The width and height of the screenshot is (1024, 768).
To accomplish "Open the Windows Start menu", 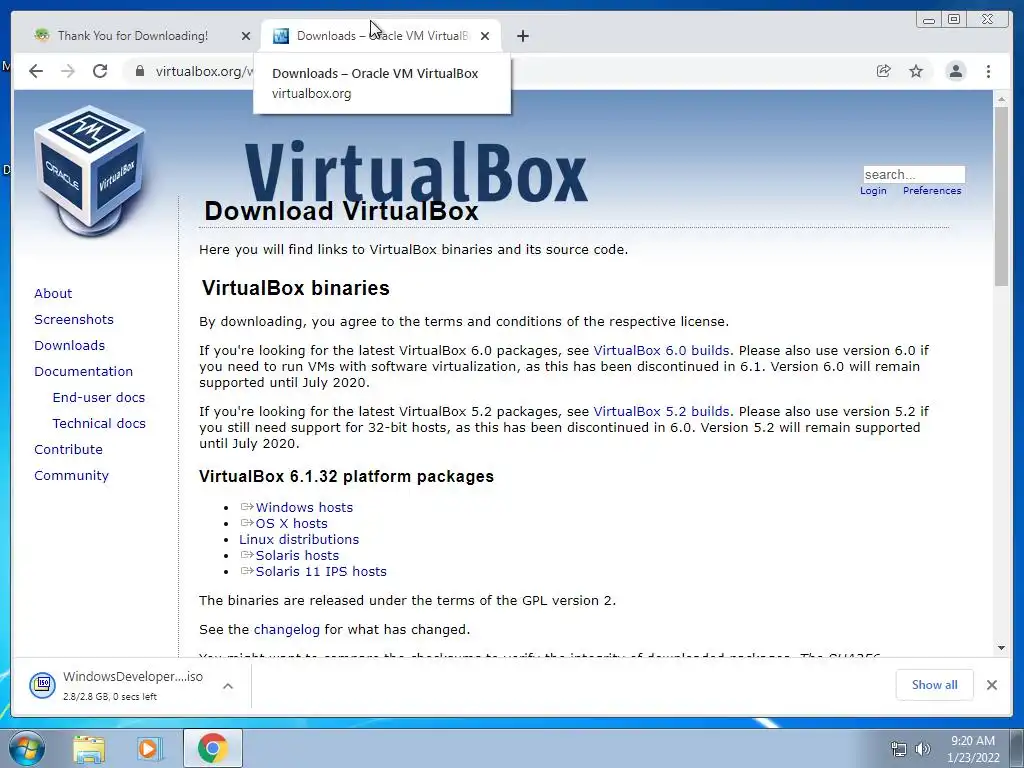I will pyautogui.click(x=27, y=748).
